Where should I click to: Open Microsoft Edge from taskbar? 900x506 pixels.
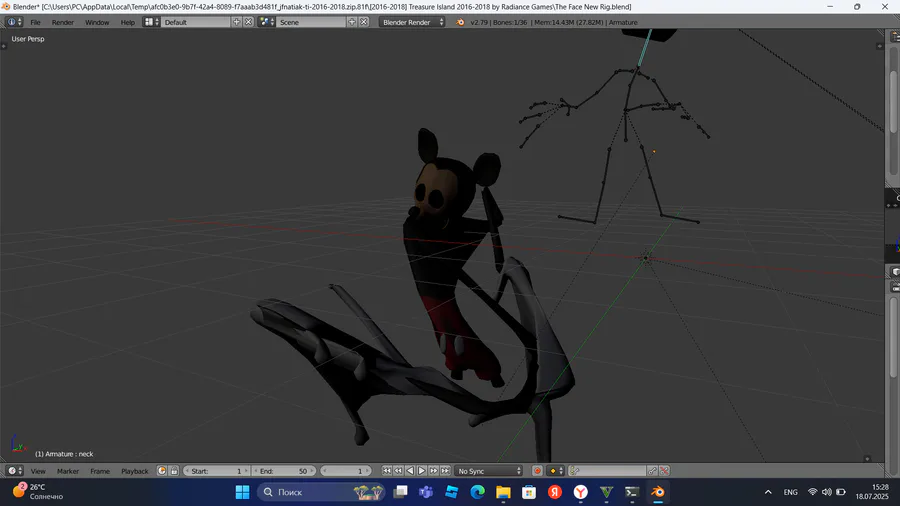point(477,492)
